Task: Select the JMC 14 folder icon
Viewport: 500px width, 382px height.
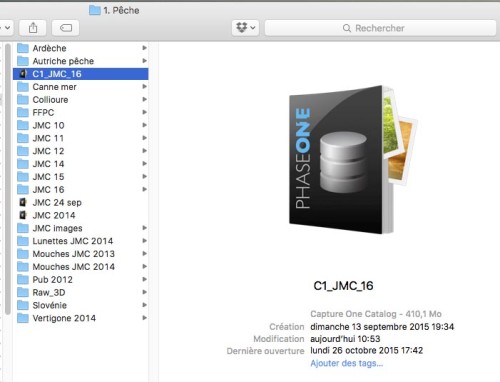Action: (23, 164)
